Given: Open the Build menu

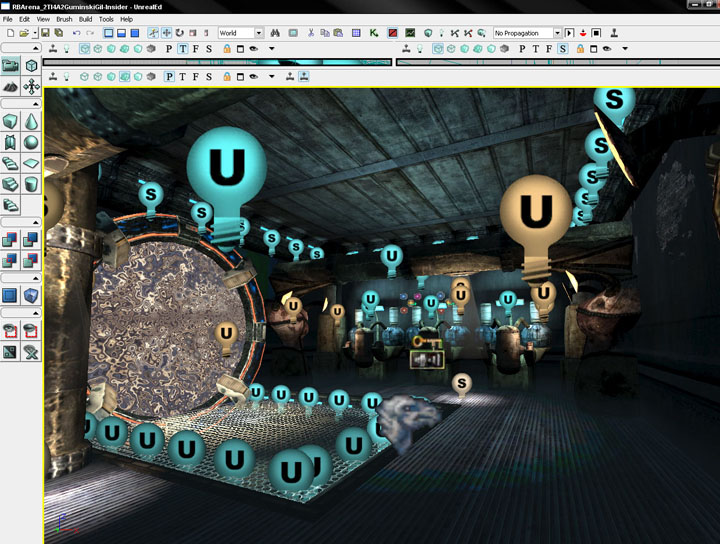Looking at the screenshot, I should (85, 19).
